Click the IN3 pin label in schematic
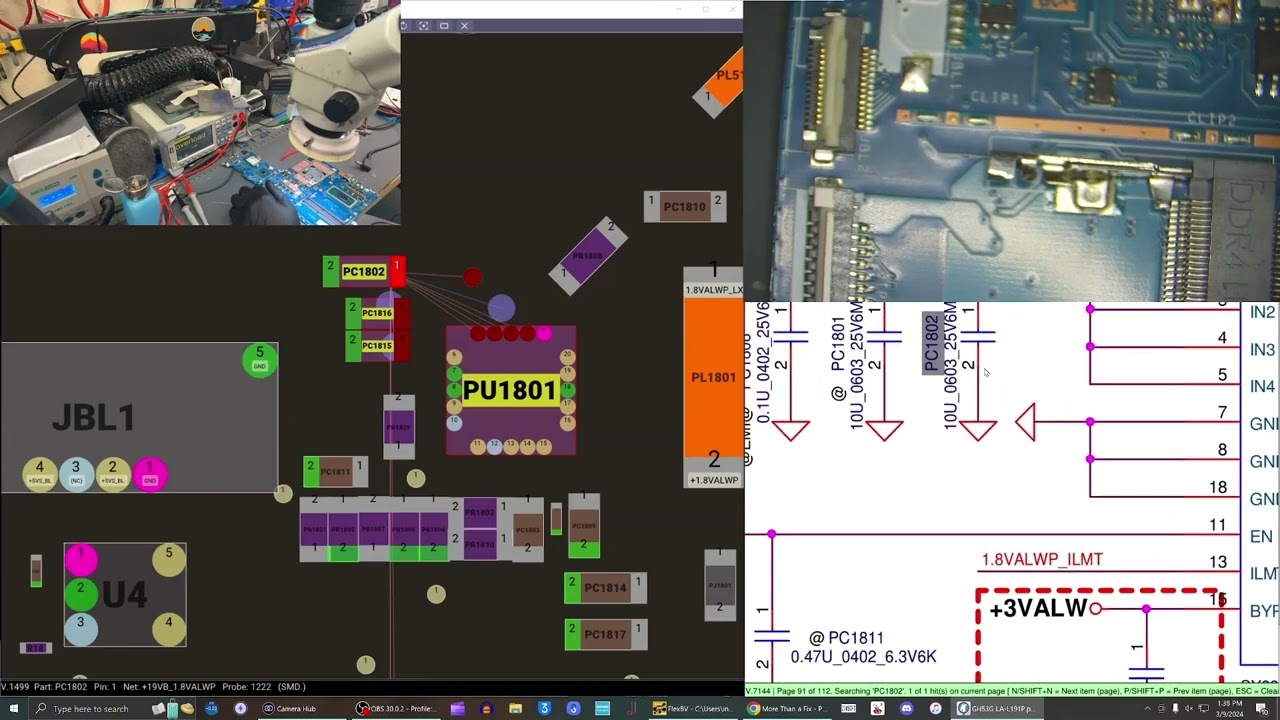The image size is (1280, 720). (1262, 350)
